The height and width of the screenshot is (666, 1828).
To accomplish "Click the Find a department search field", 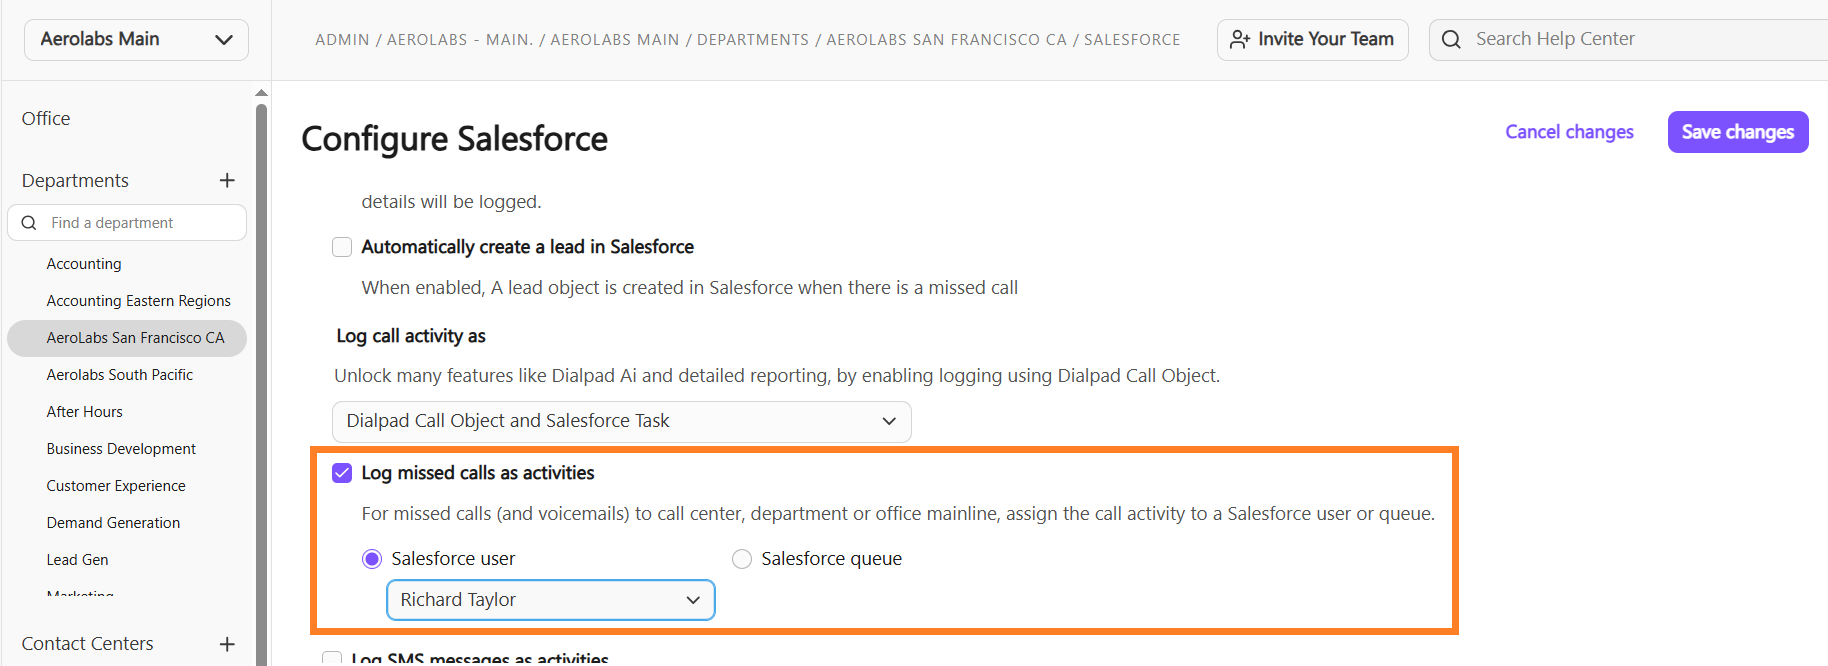I will pyautogui.click(x=127, y=222).
